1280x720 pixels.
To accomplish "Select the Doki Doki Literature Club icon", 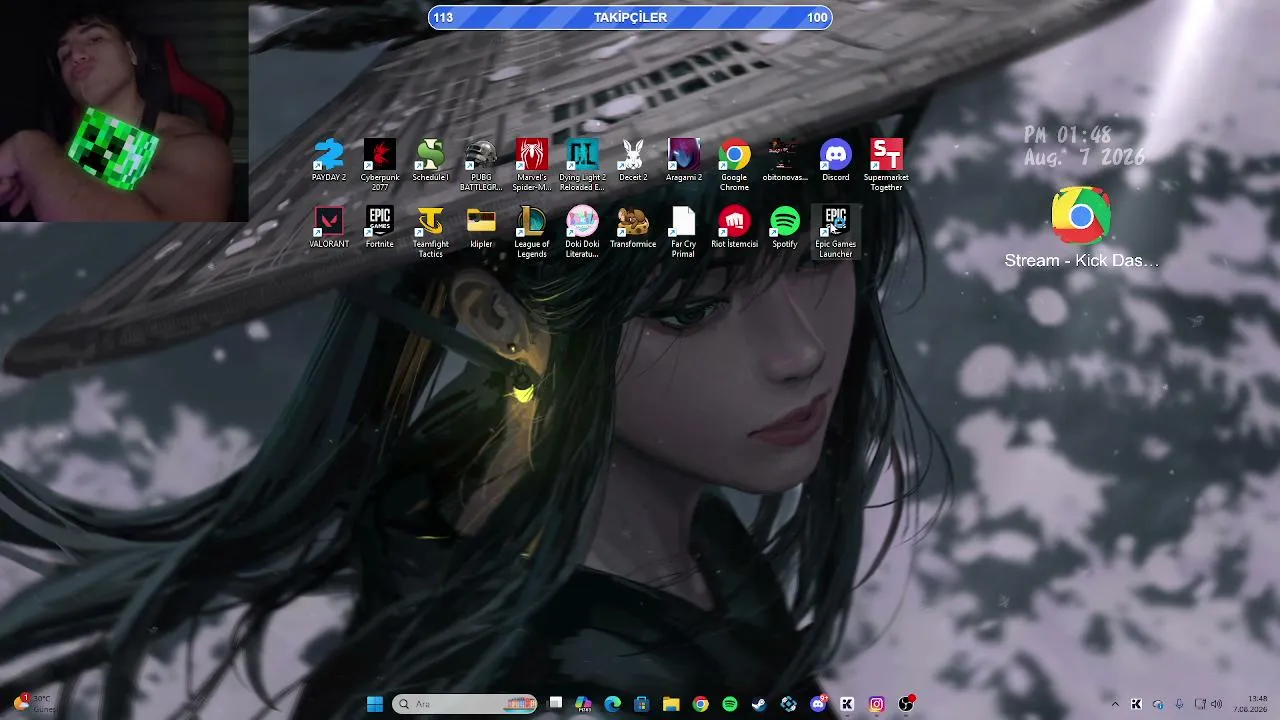I will point(582,232).
